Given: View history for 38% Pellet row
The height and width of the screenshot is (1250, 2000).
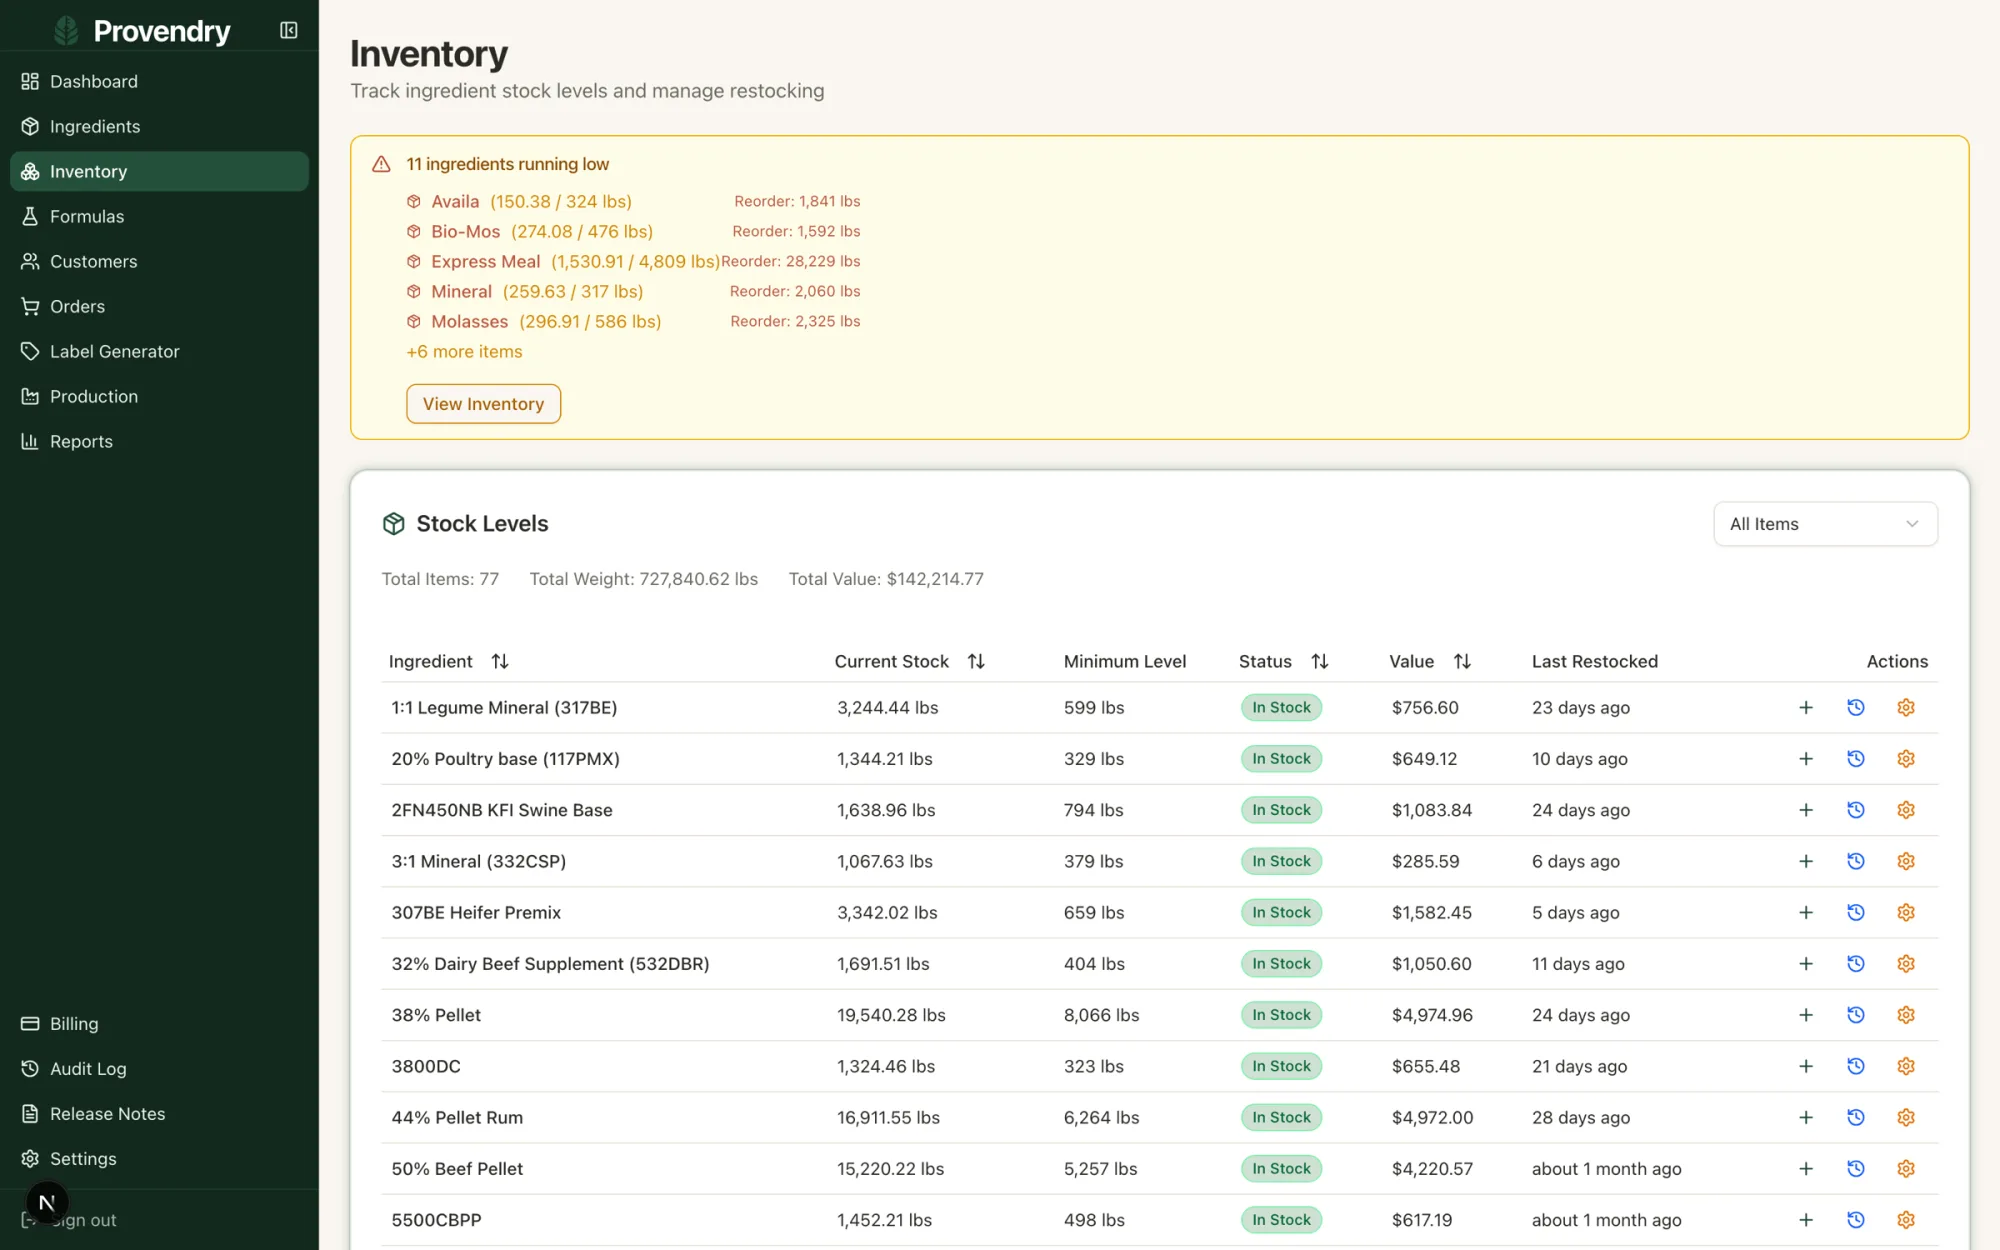Looking at the screenshot, I should pyautogui.click(x=1856, y=1015).
